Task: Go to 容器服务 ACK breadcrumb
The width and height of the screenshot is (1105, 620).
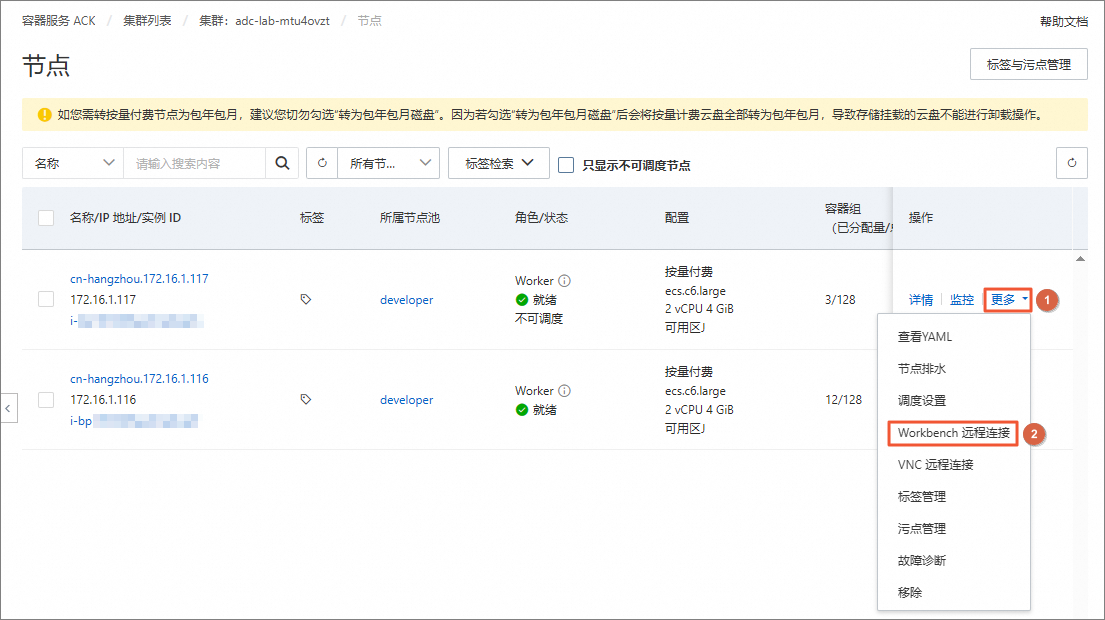Action: point(58,20)
